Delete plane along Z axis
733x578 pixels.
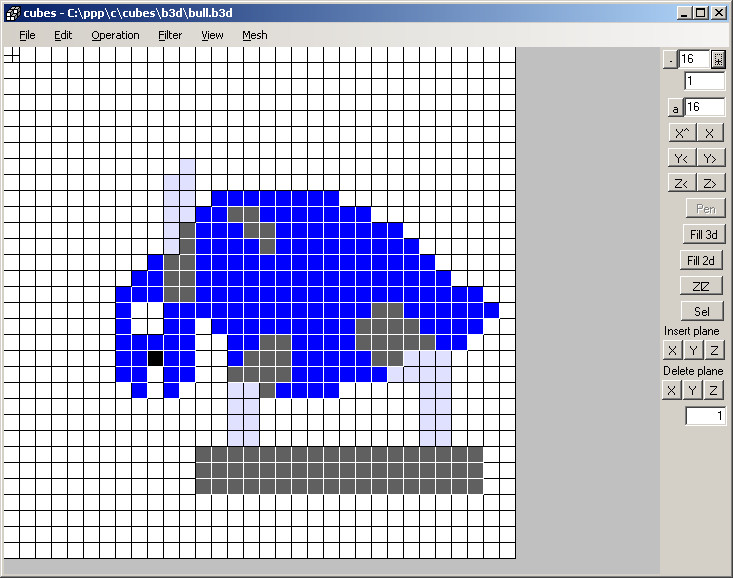tap(713, 390)
